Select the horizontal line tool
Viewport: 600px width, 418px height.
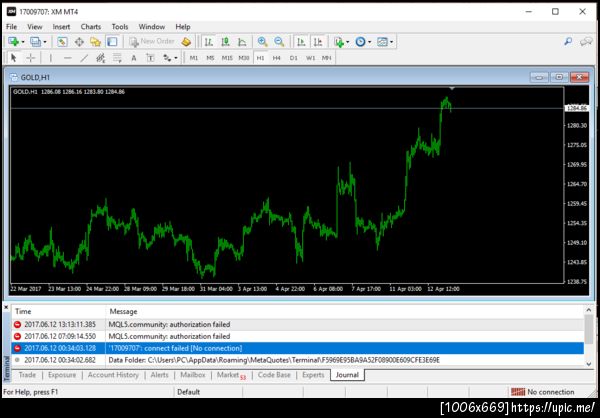click(x=67, y=58)
